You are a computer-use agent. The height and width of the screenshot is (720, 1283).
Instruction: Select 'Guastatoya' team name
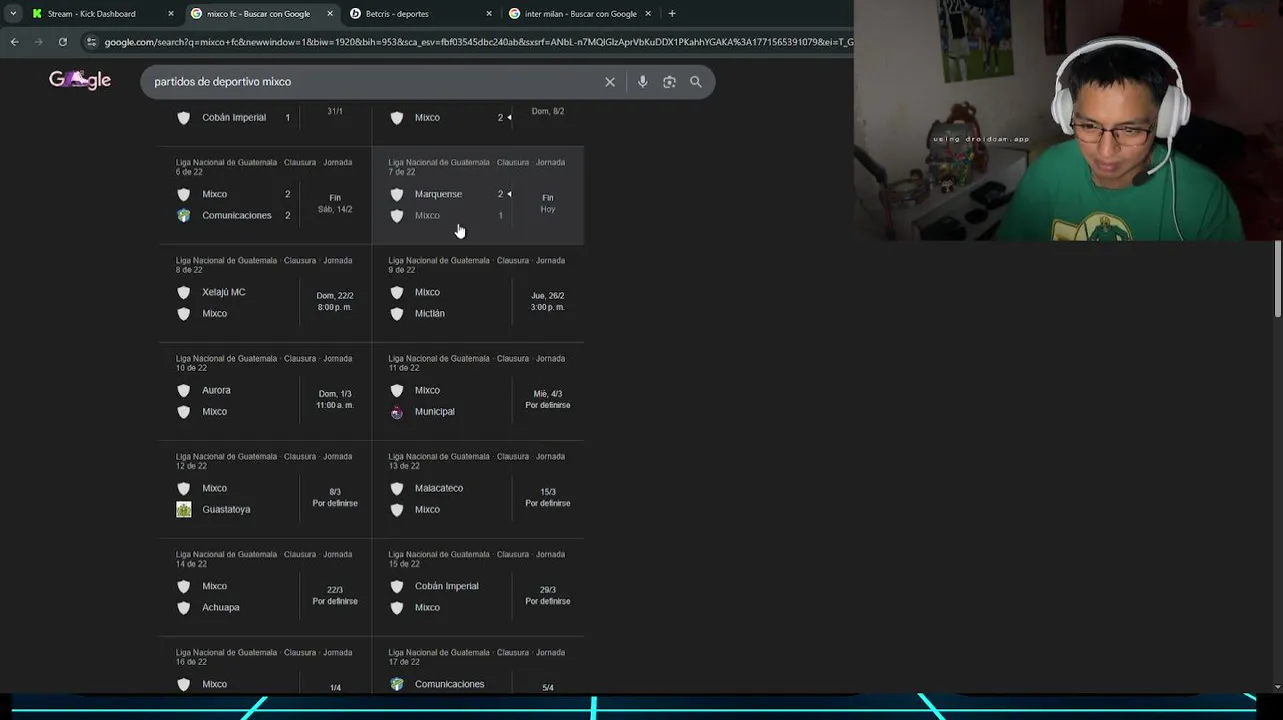tap(226, 510)
